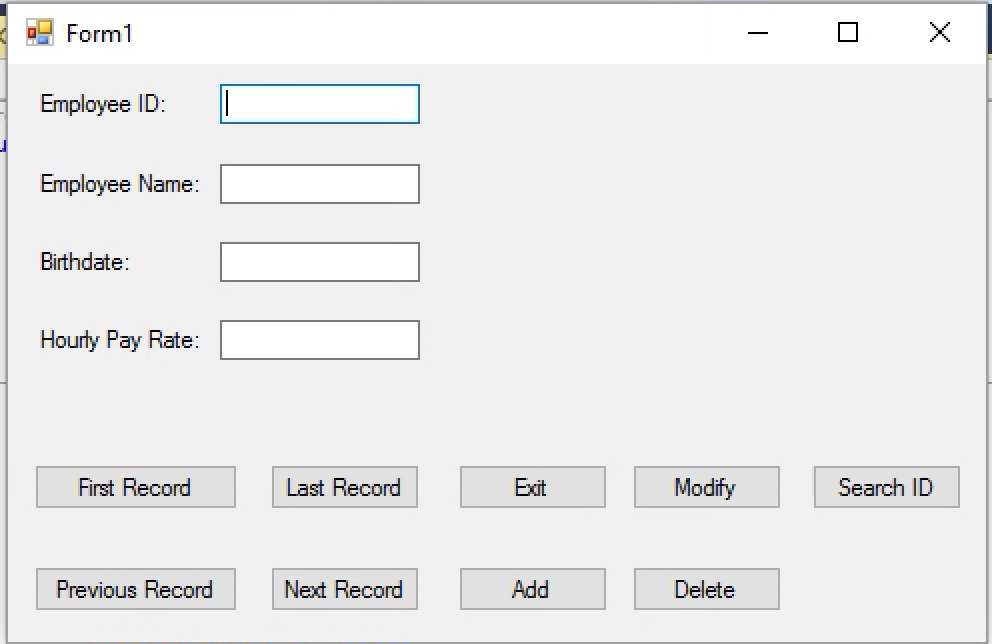992x644 pixels.
Task: Click the Form1 title text in the title bar
Action: (100, 32)
